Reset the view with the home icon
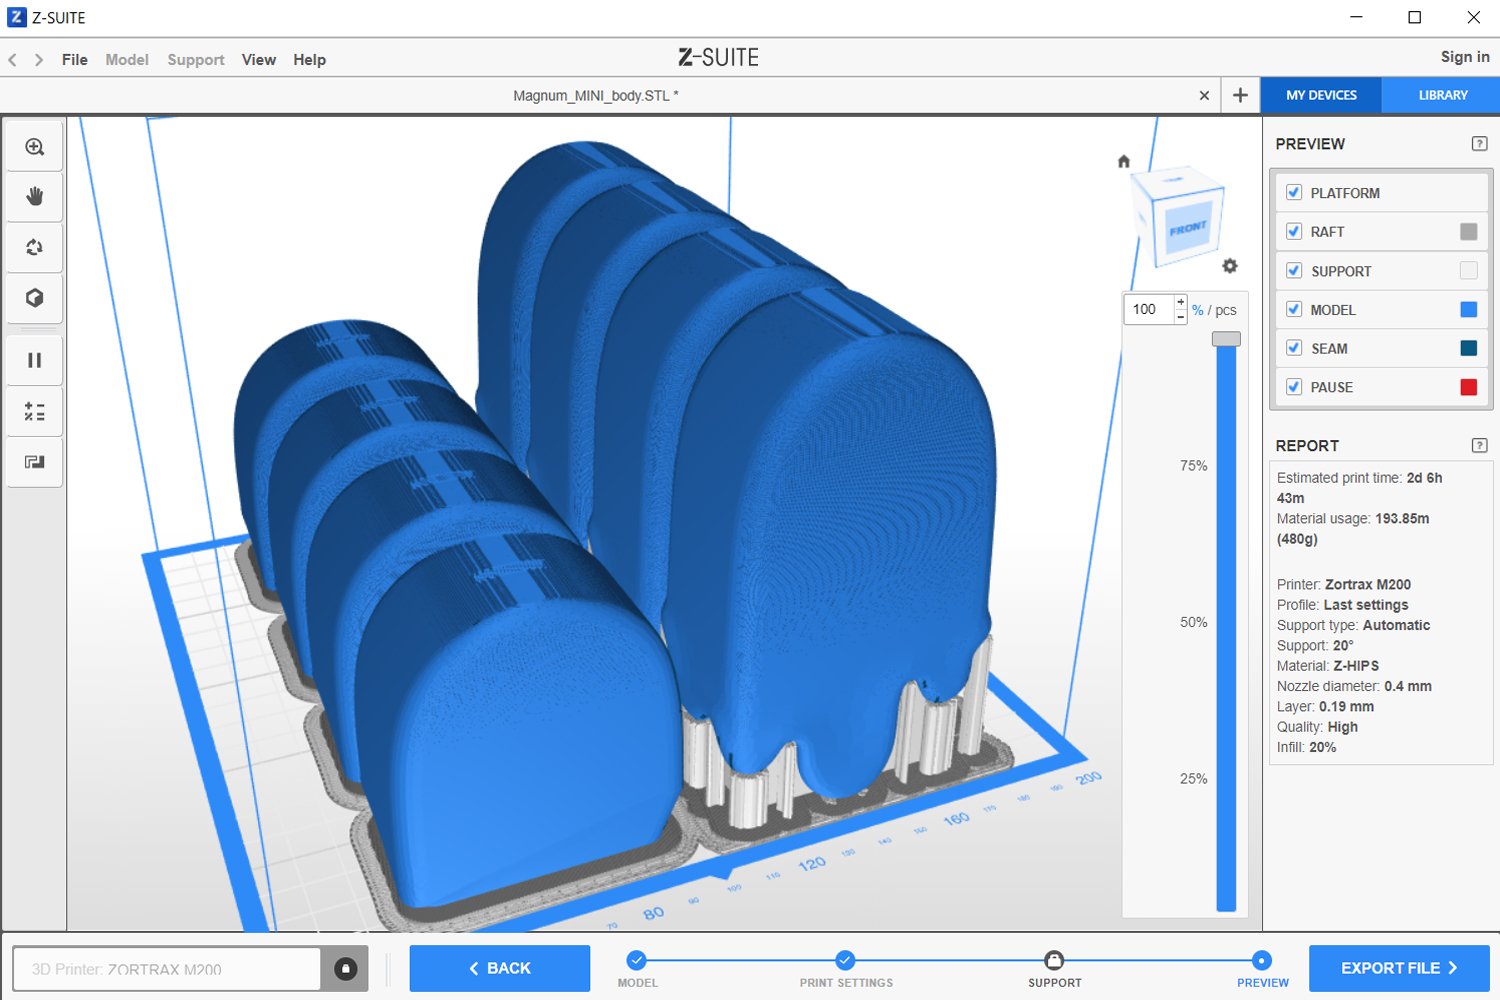Image resolution: width=1500 pixels, height=1000 pixels. tap(1124, 161)
